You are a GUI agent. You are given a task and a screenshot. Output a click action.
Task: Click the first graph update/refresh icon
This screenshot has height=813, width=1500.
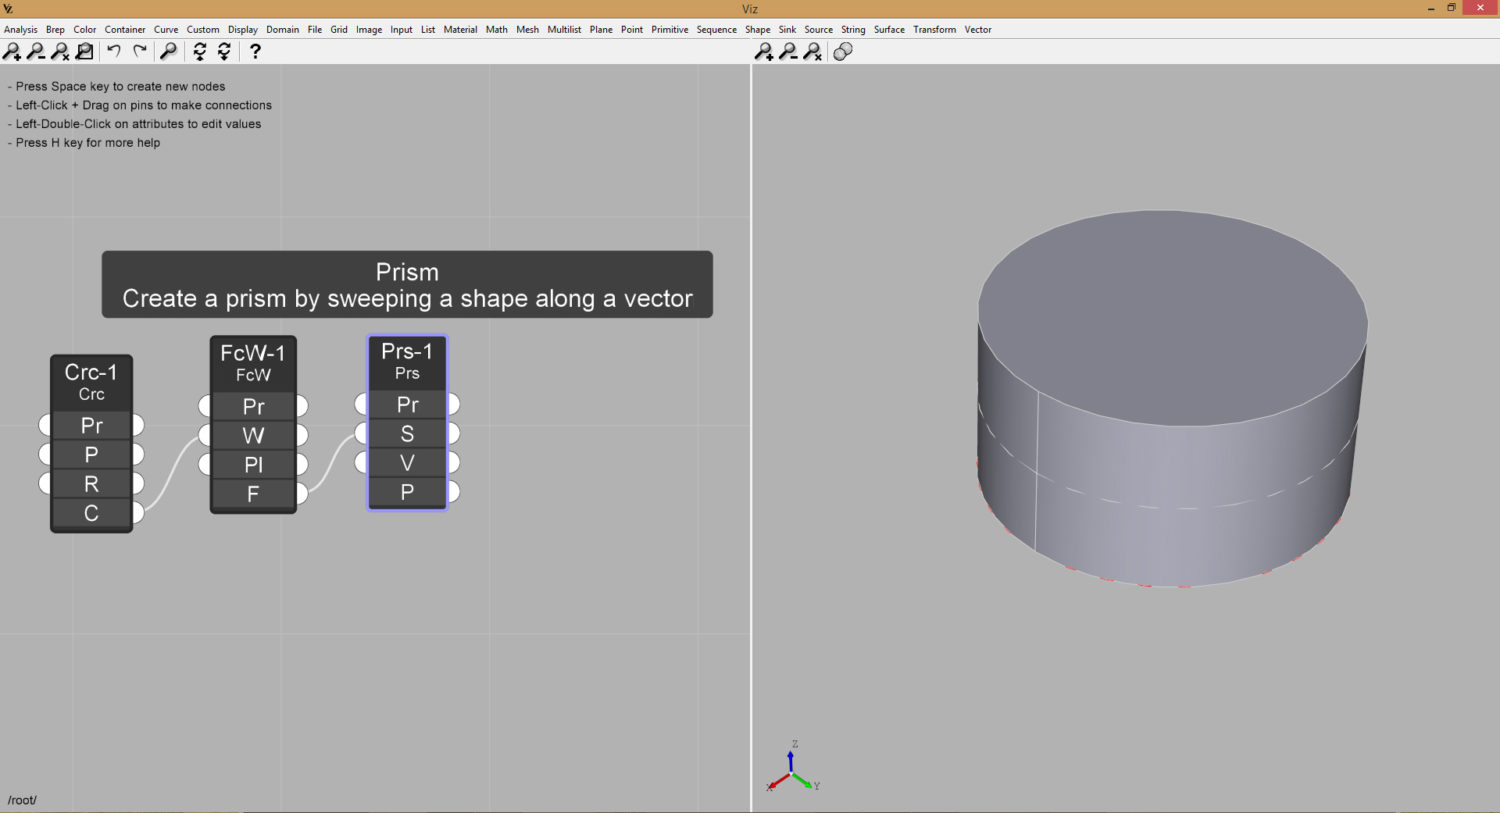197,51
